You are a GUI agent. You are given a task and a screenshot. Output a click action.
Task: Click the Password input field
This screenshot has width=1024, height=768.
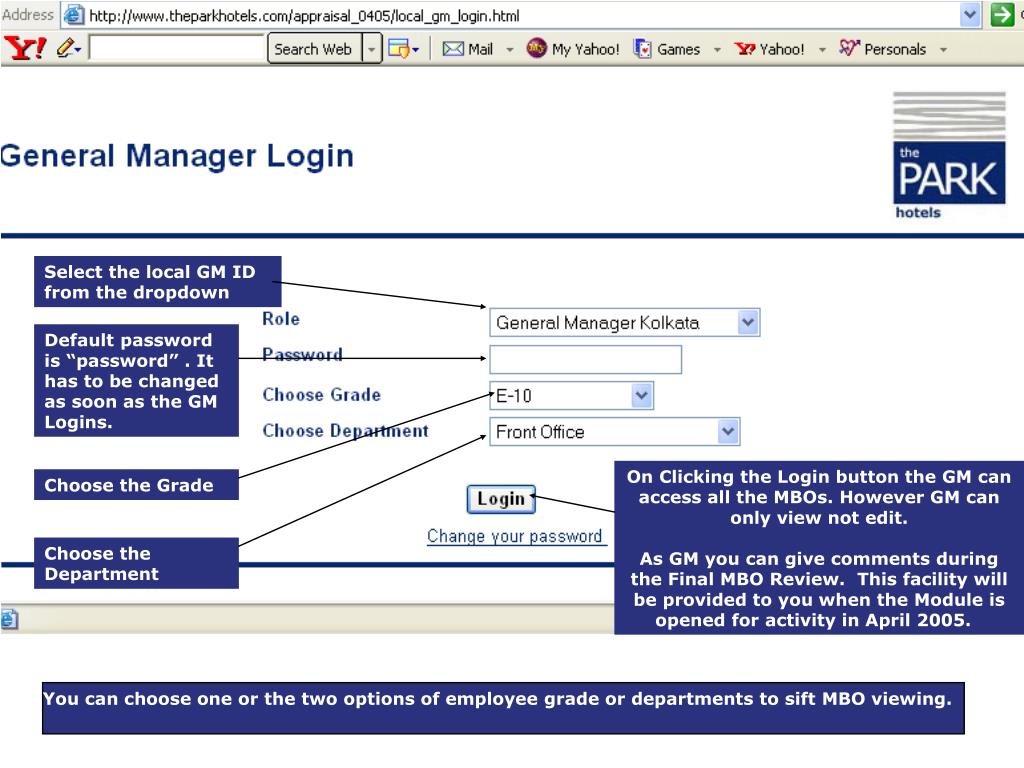tap(585, 359)
